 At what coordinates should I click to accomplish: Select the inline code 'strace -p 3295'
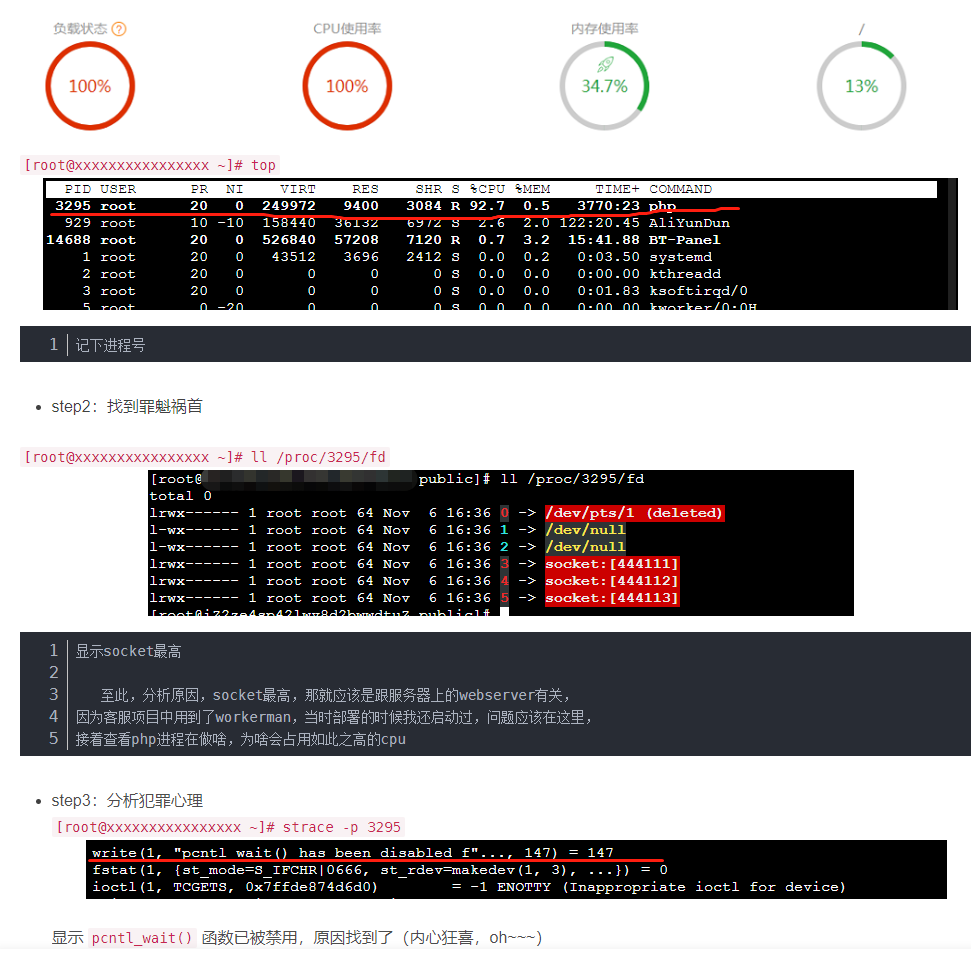pos(229,827)
